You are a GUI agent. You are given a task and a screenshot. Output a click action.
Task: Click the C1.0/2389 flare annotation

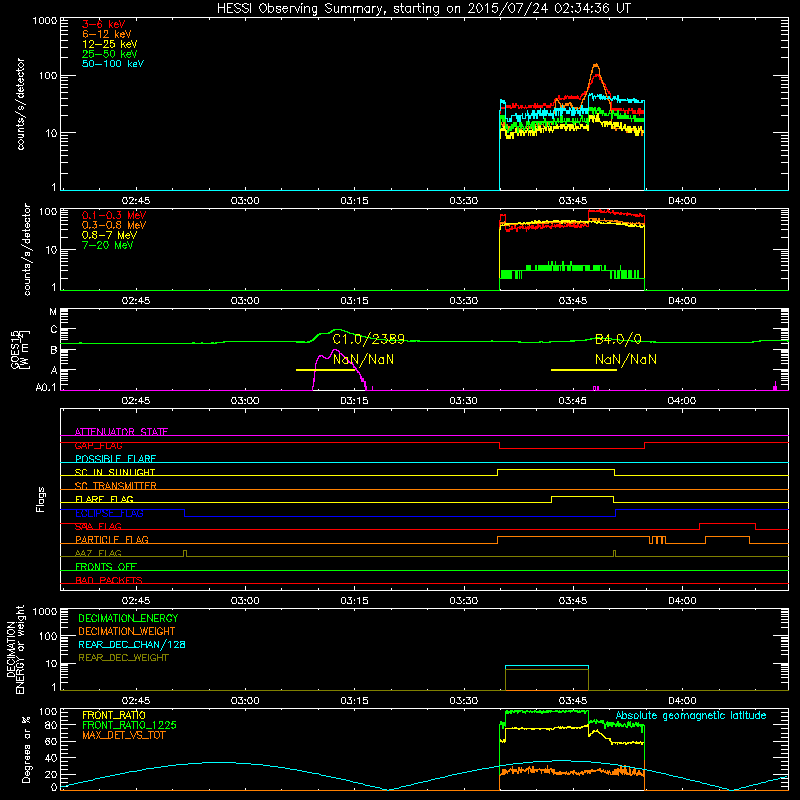click(x=368, y=339)
